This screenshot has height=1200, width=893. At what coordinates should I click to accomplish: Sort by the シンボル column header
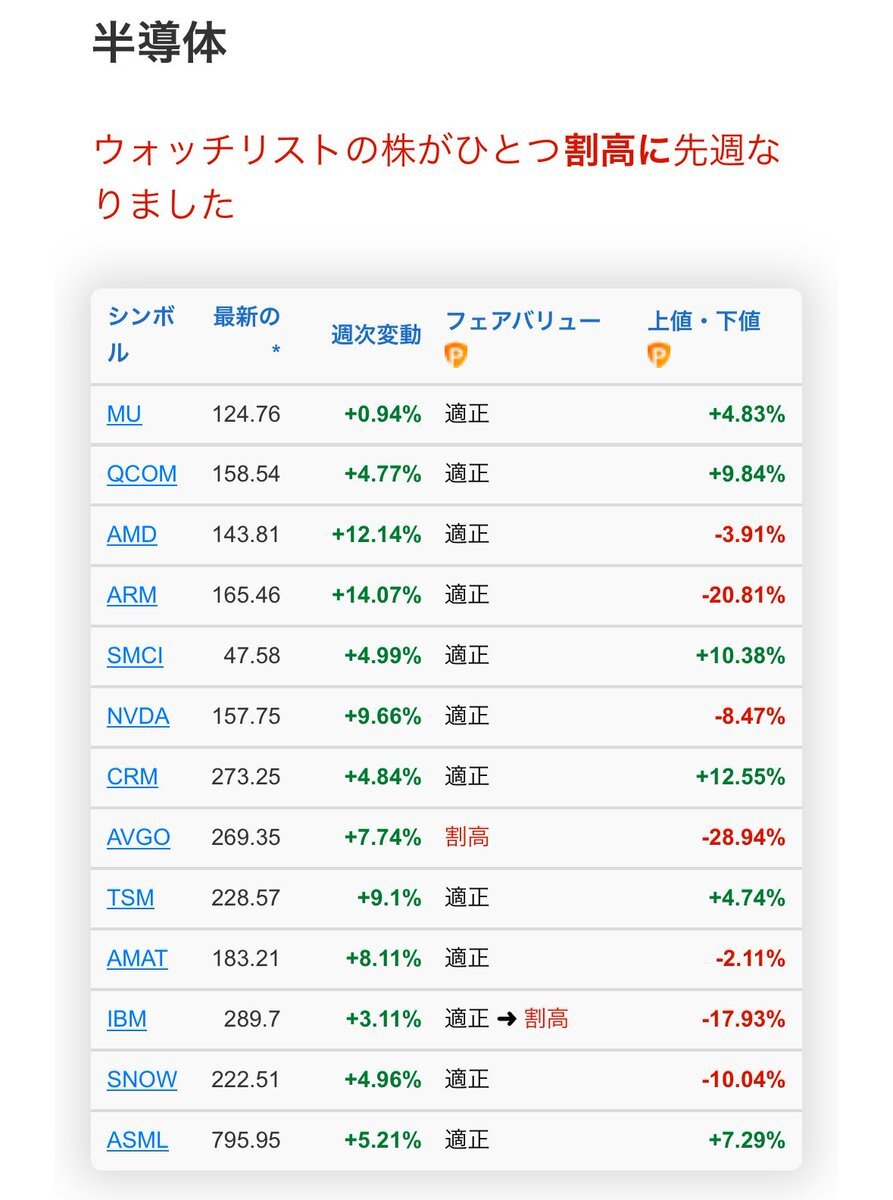tap(141, 336)
